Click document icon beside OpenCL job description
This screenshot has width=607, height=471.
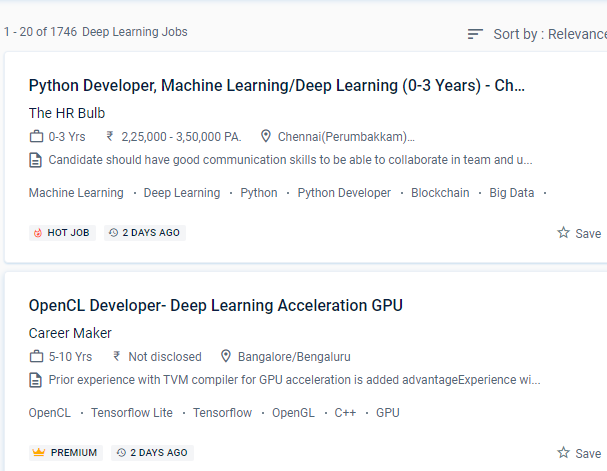(x=37, y=380)
